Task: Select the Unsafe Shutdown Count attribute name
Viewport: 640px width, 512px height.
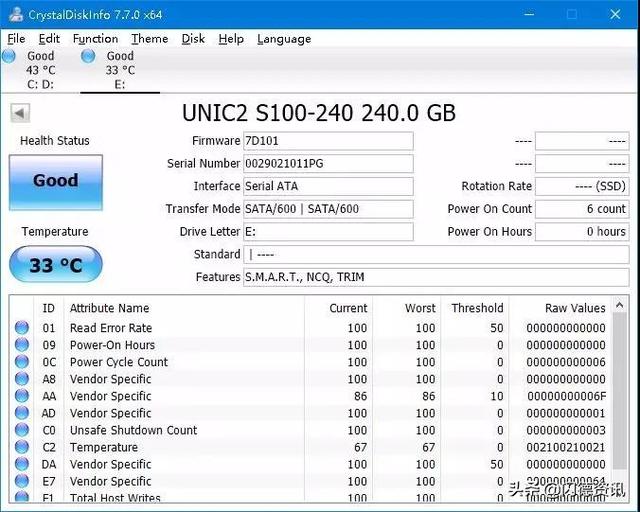Action: 133,430
